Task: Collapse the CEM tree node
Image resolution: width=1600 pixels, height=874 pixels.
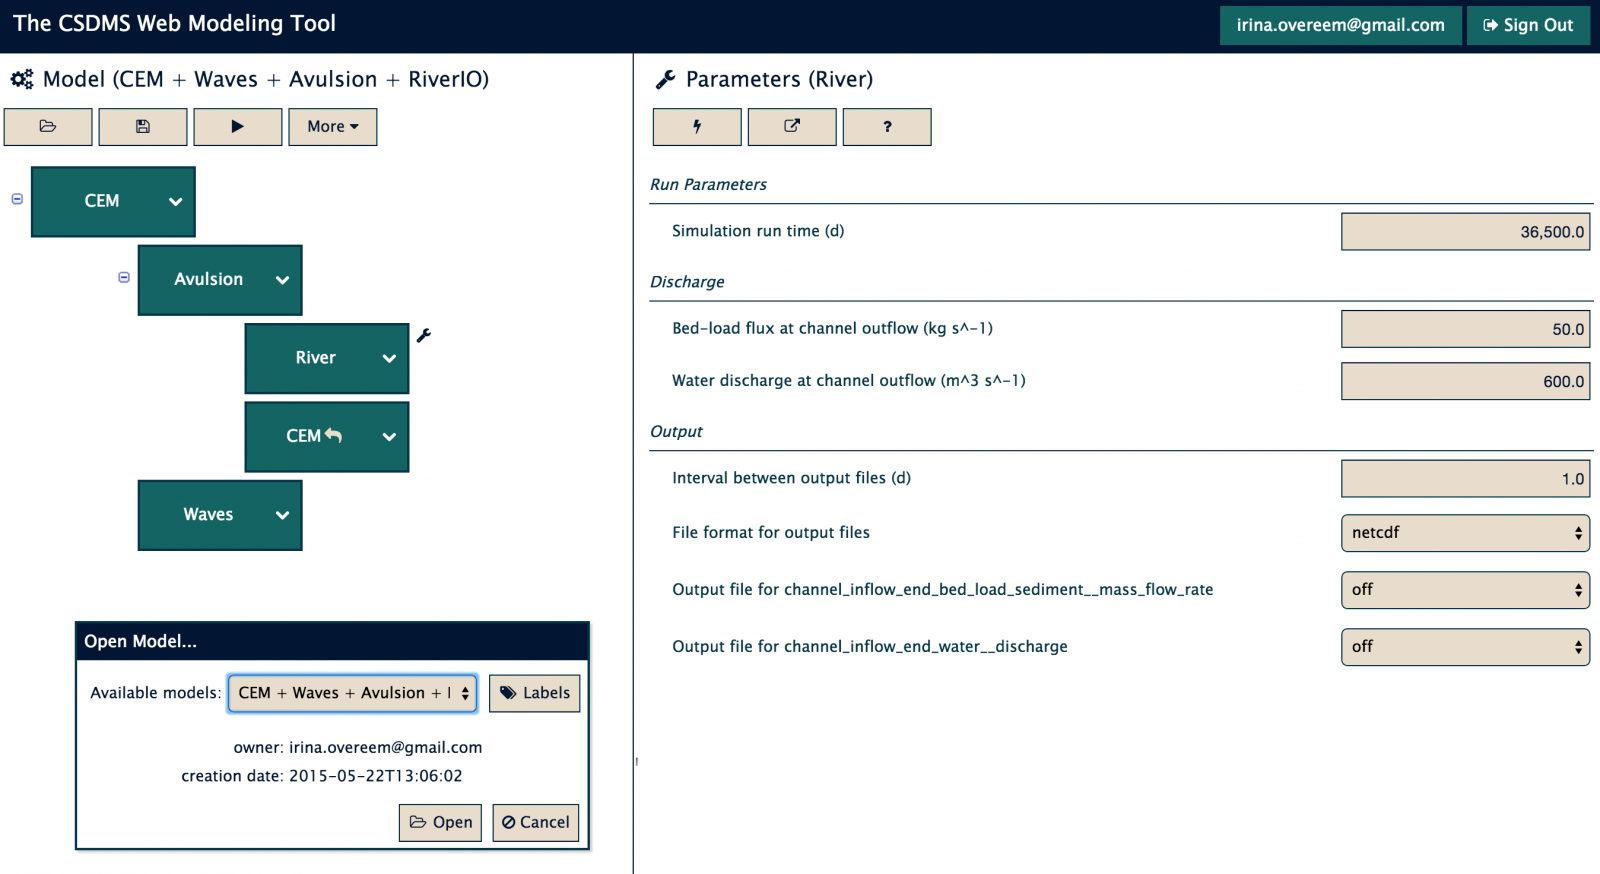Action: 17,199
